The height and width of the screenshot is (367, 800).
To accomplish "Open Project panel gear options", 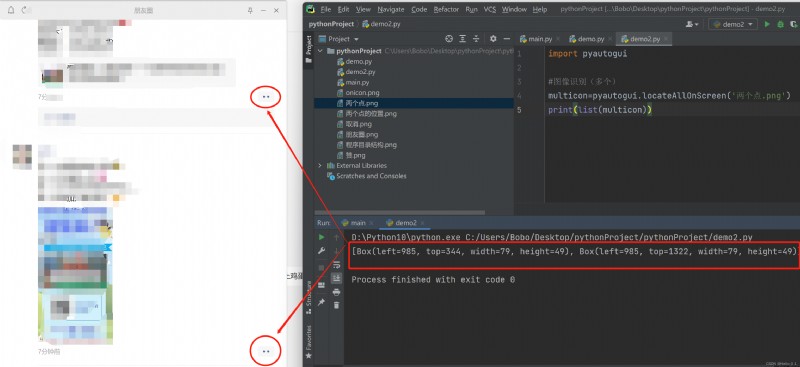I will click(x=493, y=39).
